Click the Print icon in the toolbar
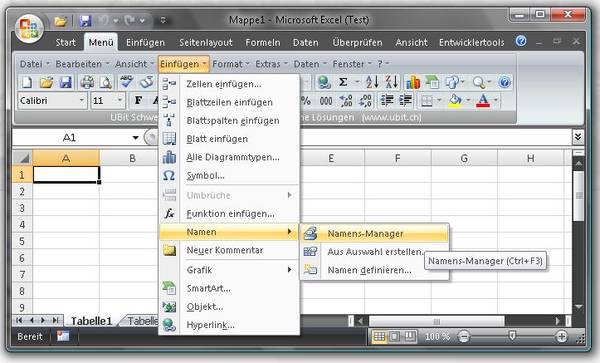This screenshot has height=363, width=600. 87,82
